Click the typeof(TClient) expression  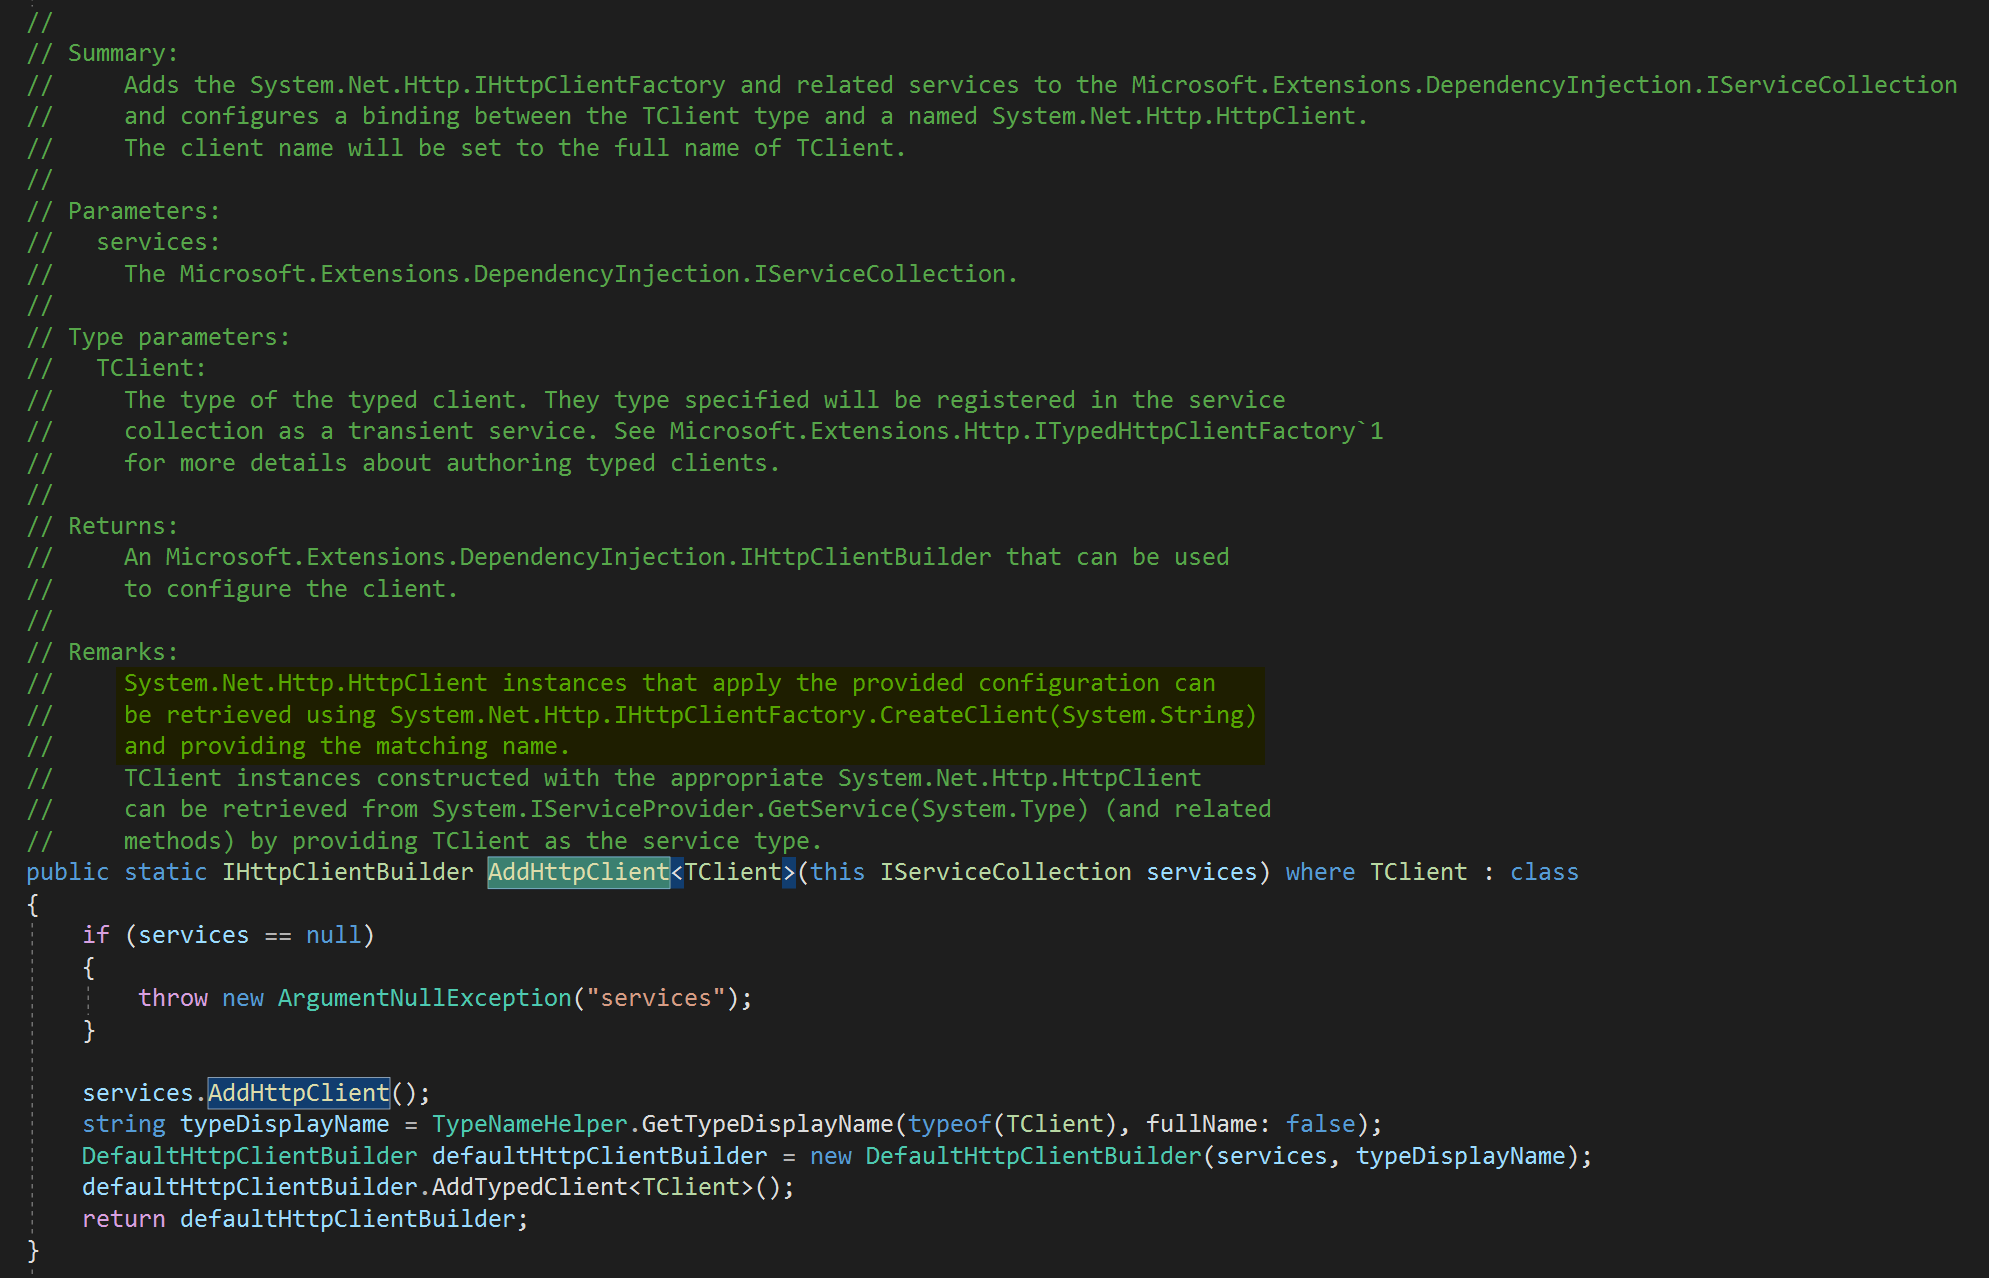(x=995, y=1124)
